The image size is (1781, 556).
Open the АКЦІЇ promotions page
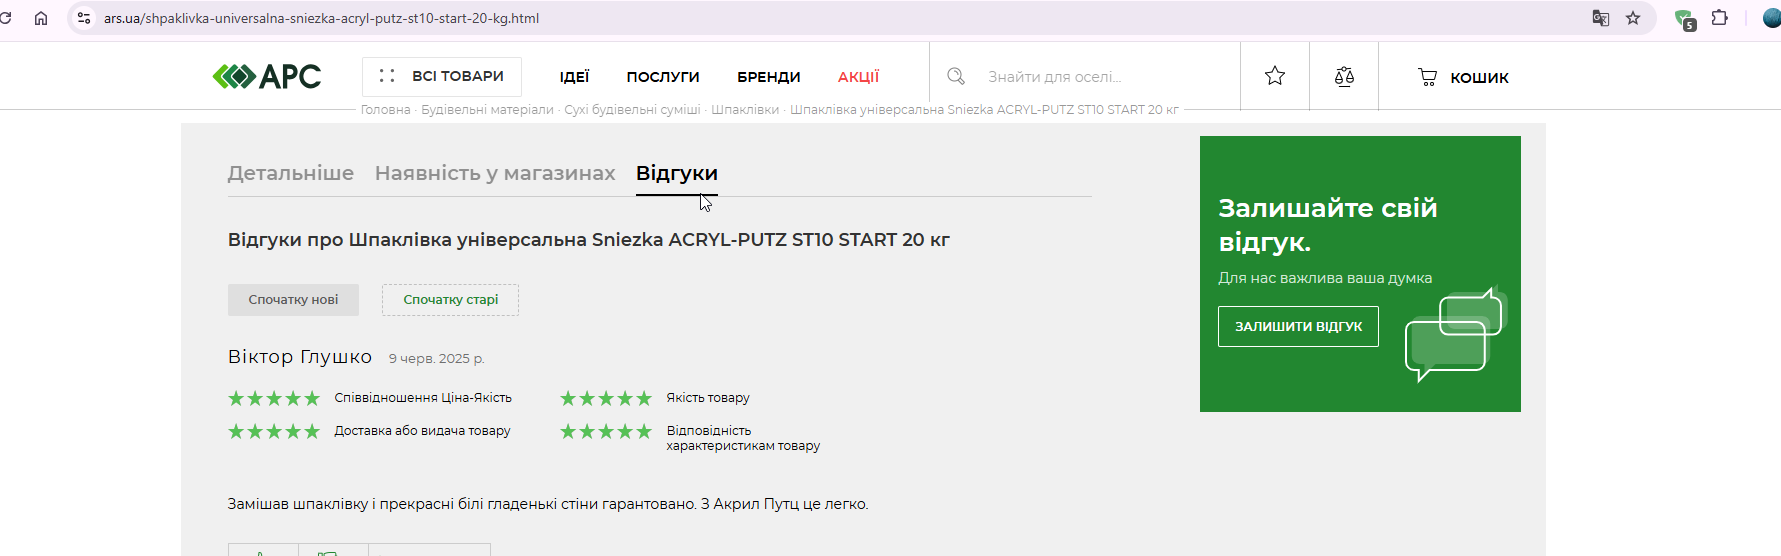click(858, 77)
